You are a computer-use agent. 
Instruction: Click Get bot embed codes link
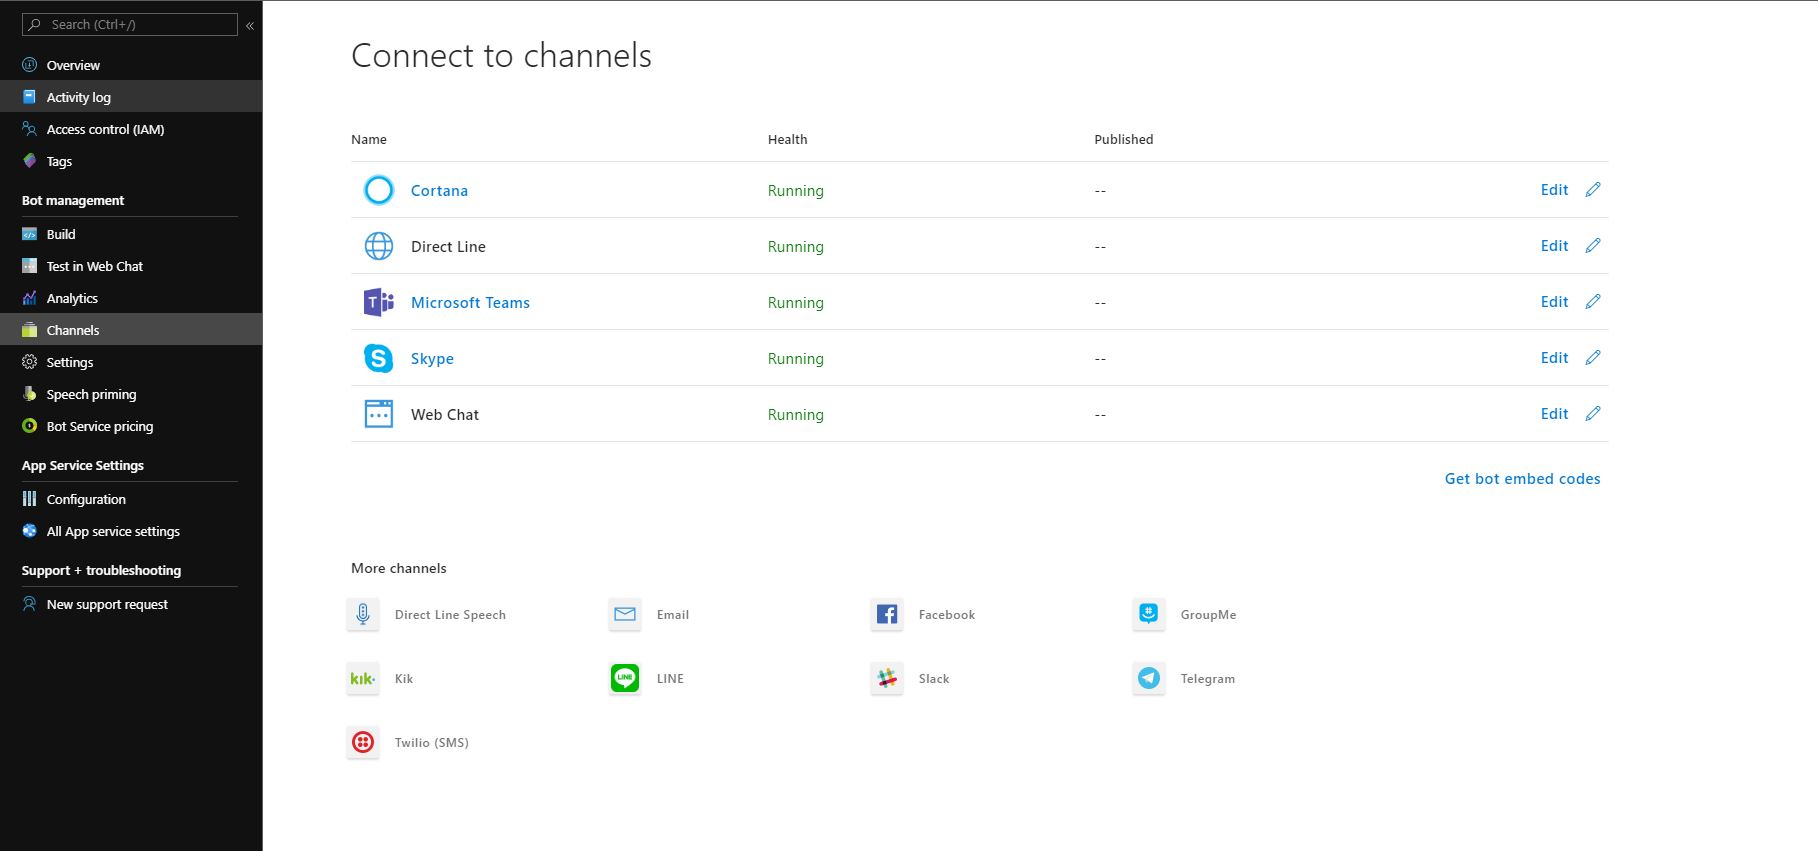coord(1522,479)
